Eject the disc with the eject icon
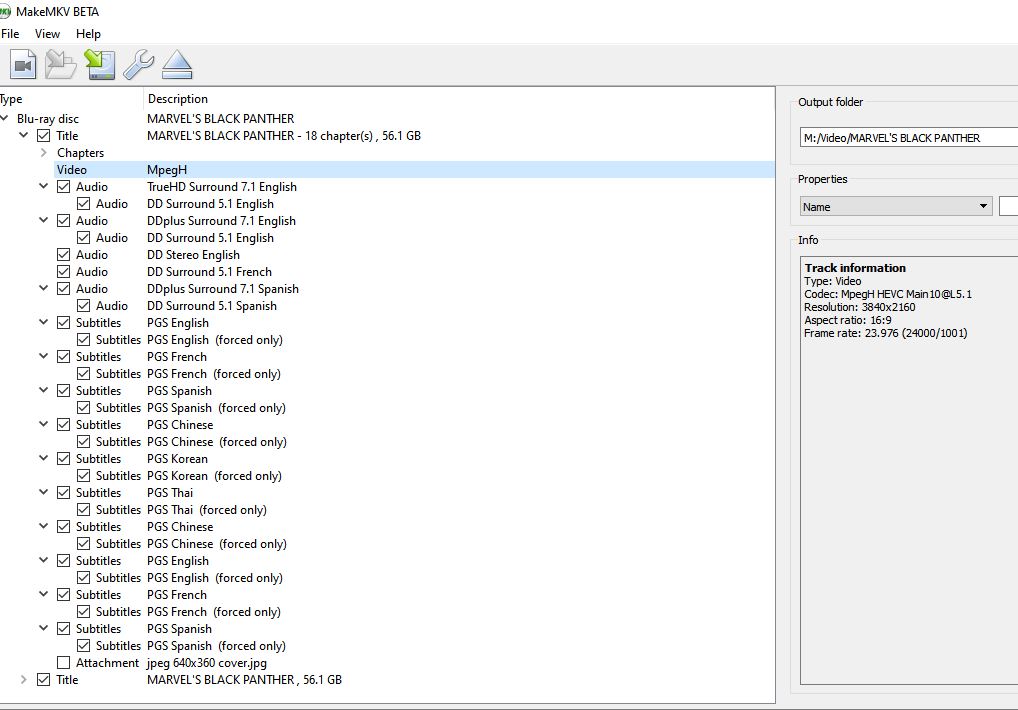The image size is (1018, 710). 177,64
